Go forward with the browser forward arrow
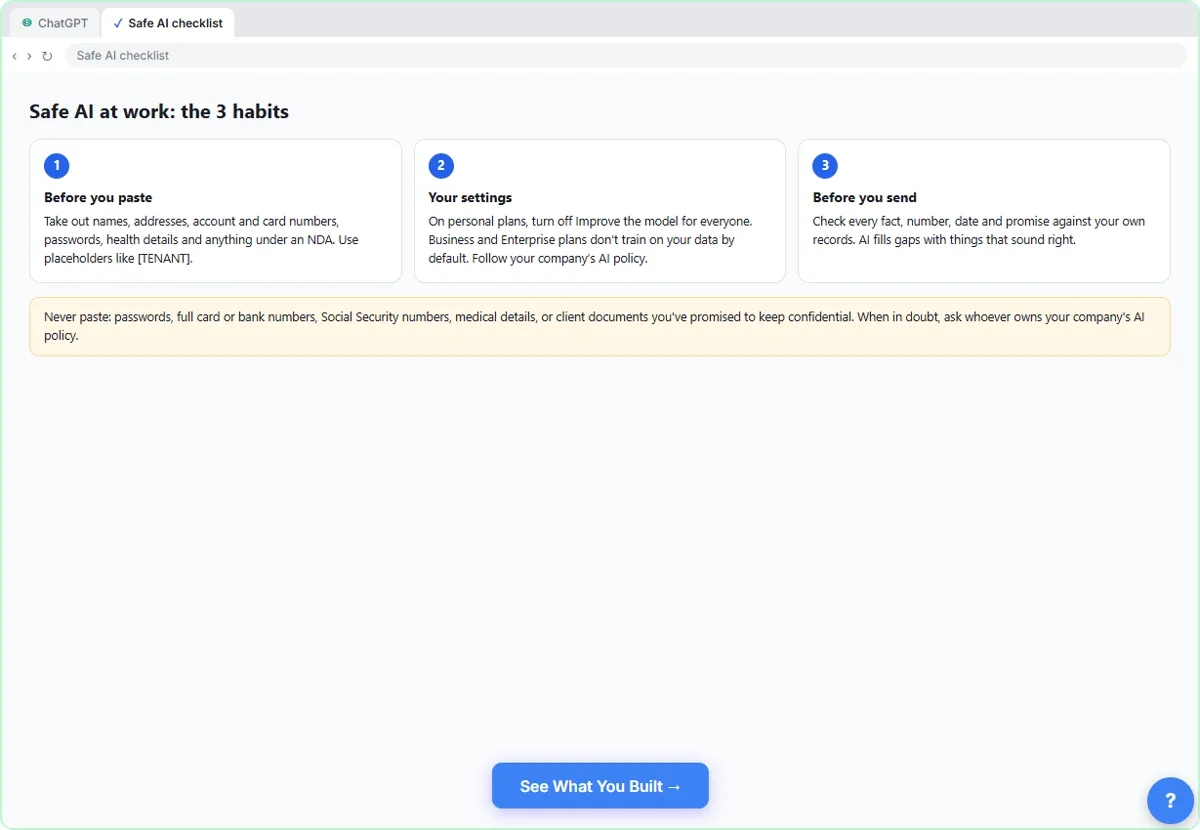The height and width of the screenshot is (830, 1200). [x=29, y=56]
